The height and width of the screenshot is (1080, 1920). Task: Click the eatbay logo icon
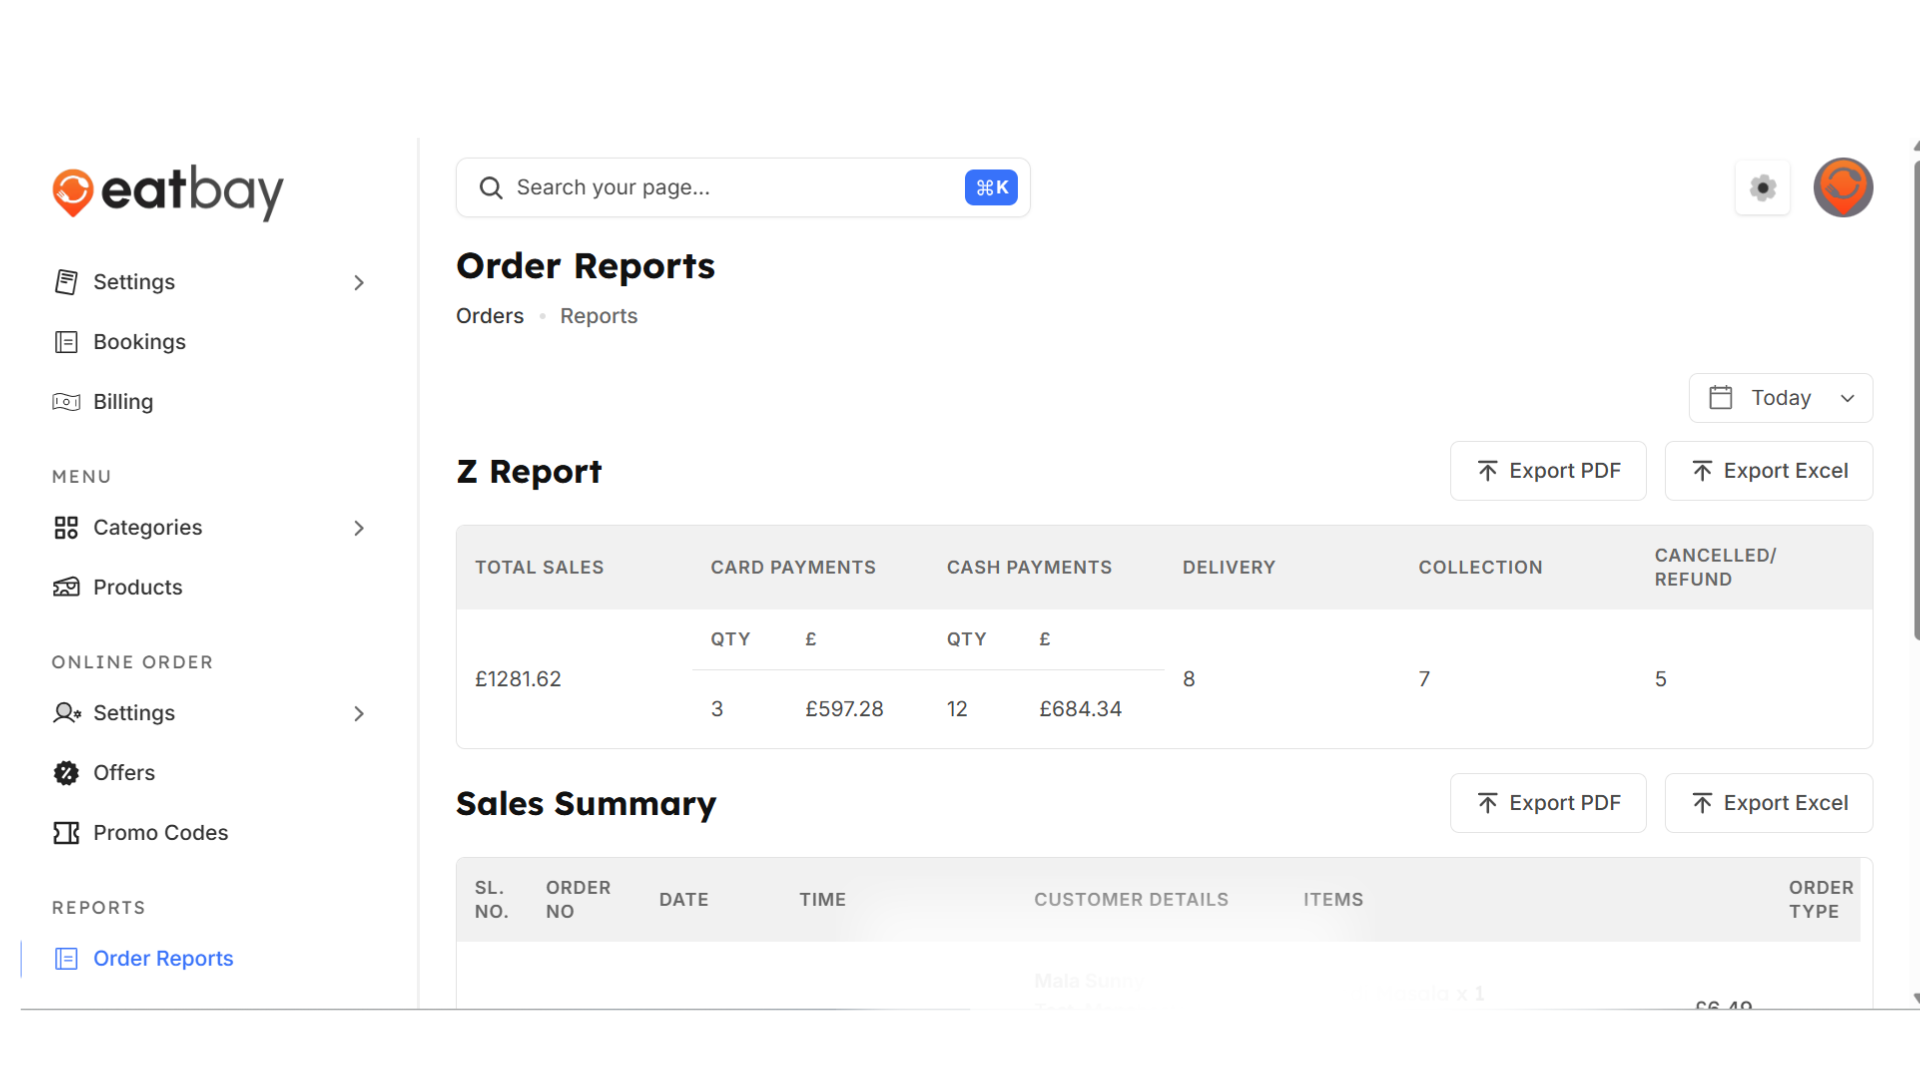point(73,192)
